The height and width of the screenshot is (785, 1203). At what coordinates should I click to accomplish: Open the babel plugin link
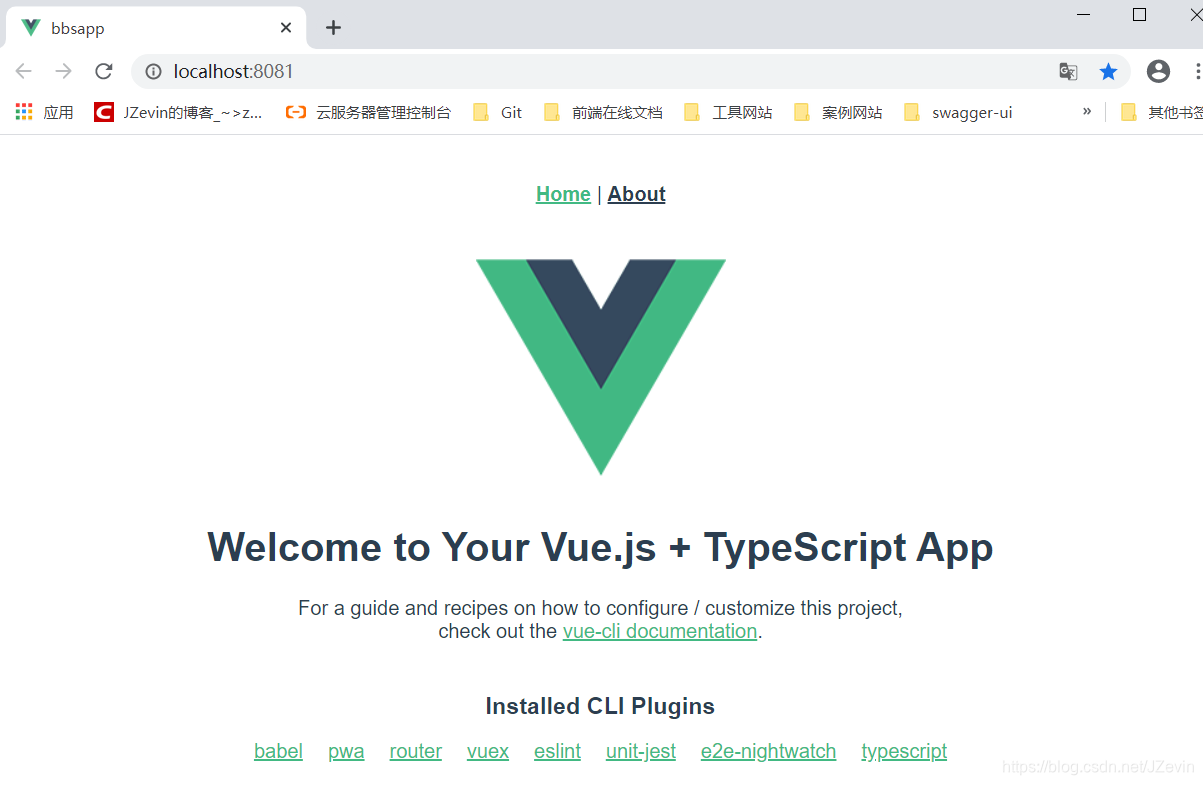[278, 751]
